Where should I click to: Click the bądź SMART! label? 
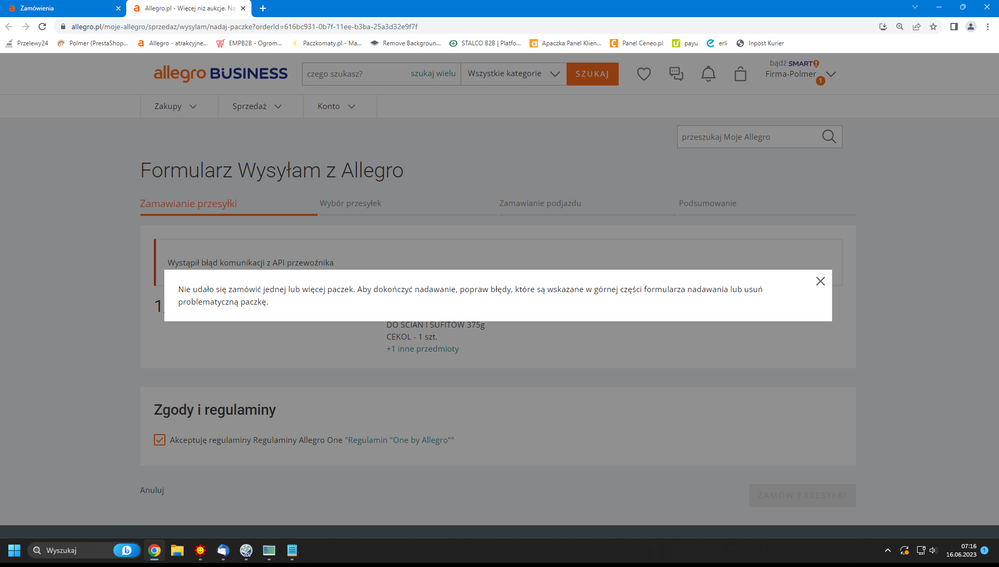click(794, 63)
